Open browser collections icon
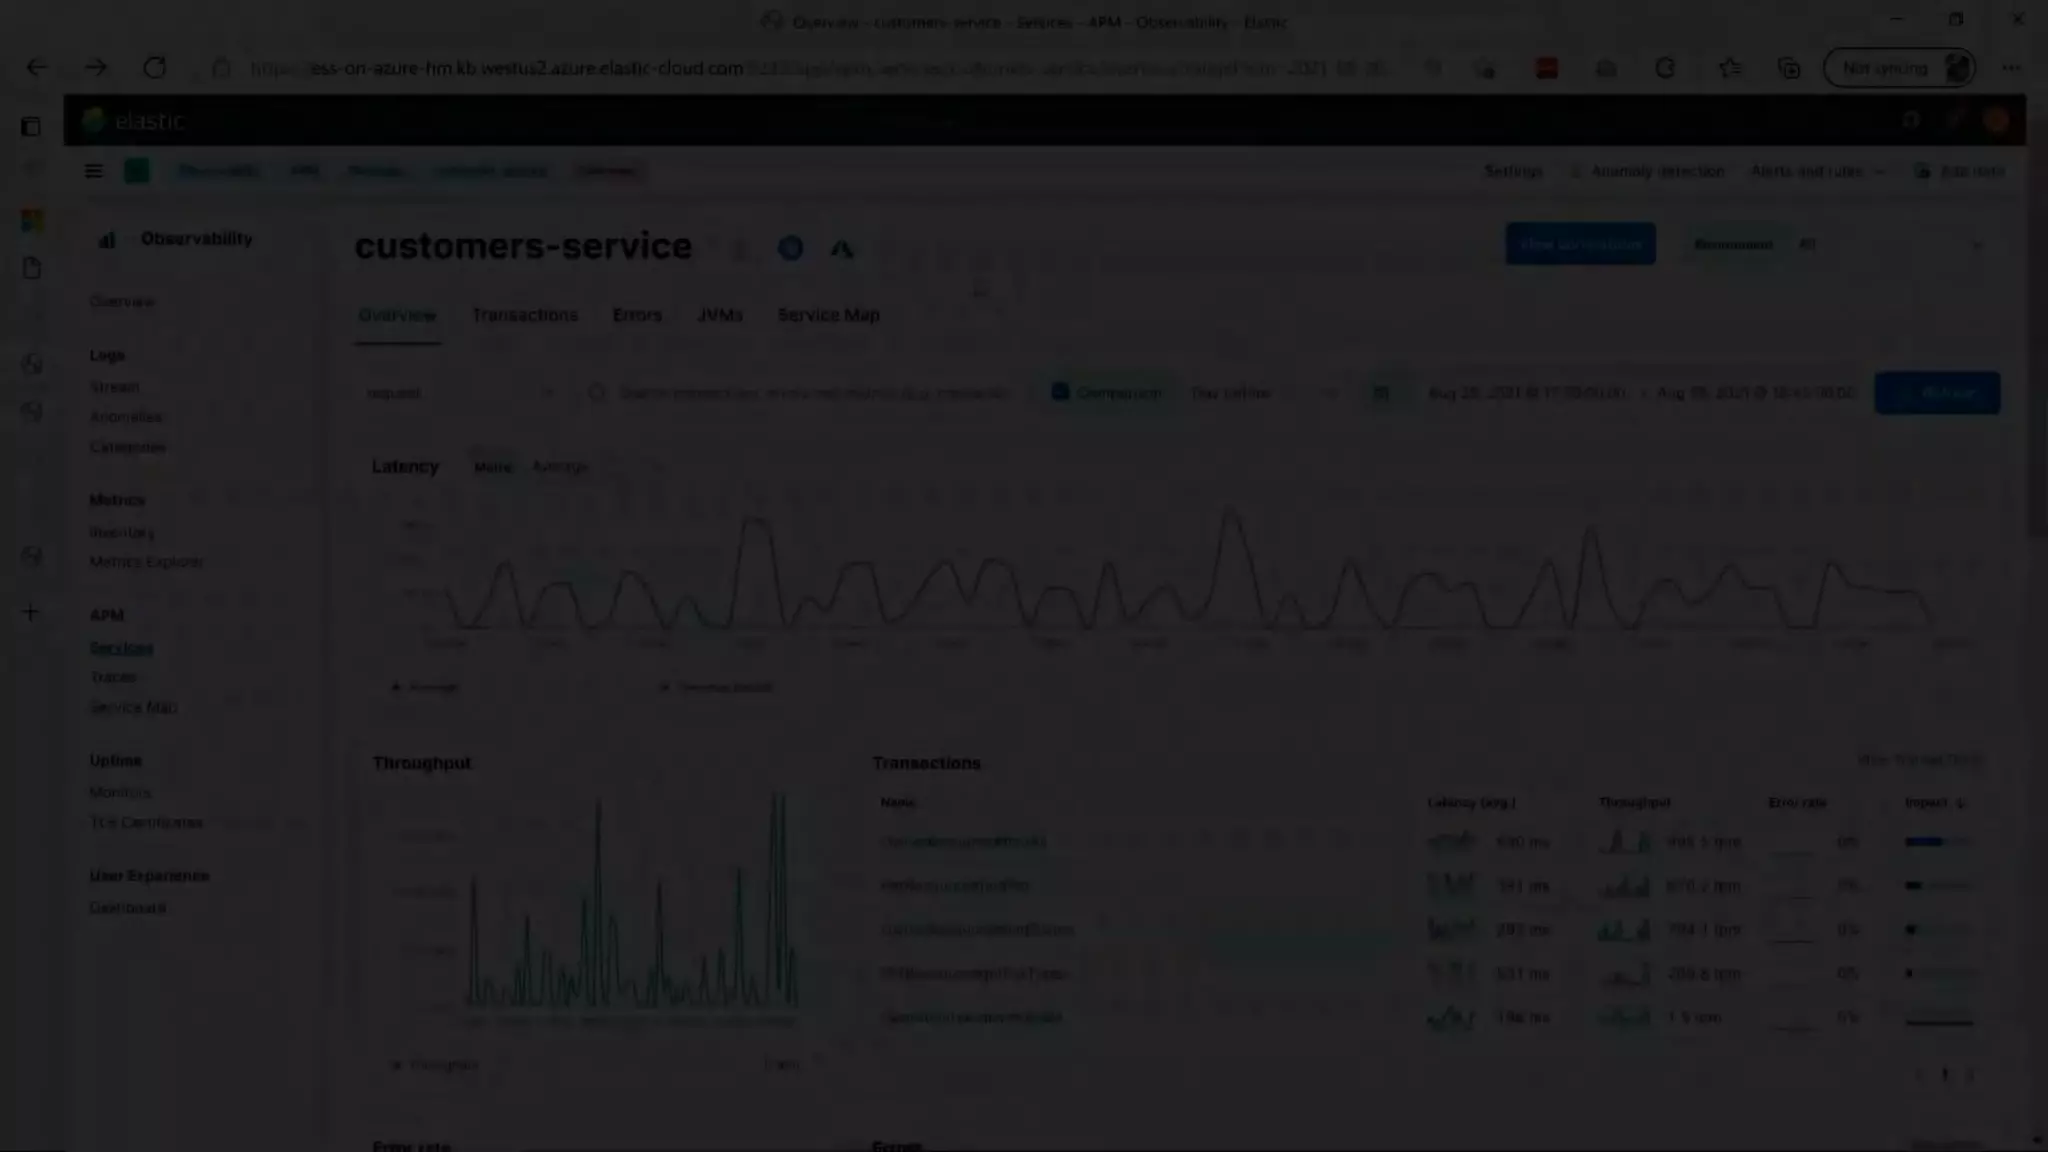This screenshot has height=1152, width=2048. 1788,68
